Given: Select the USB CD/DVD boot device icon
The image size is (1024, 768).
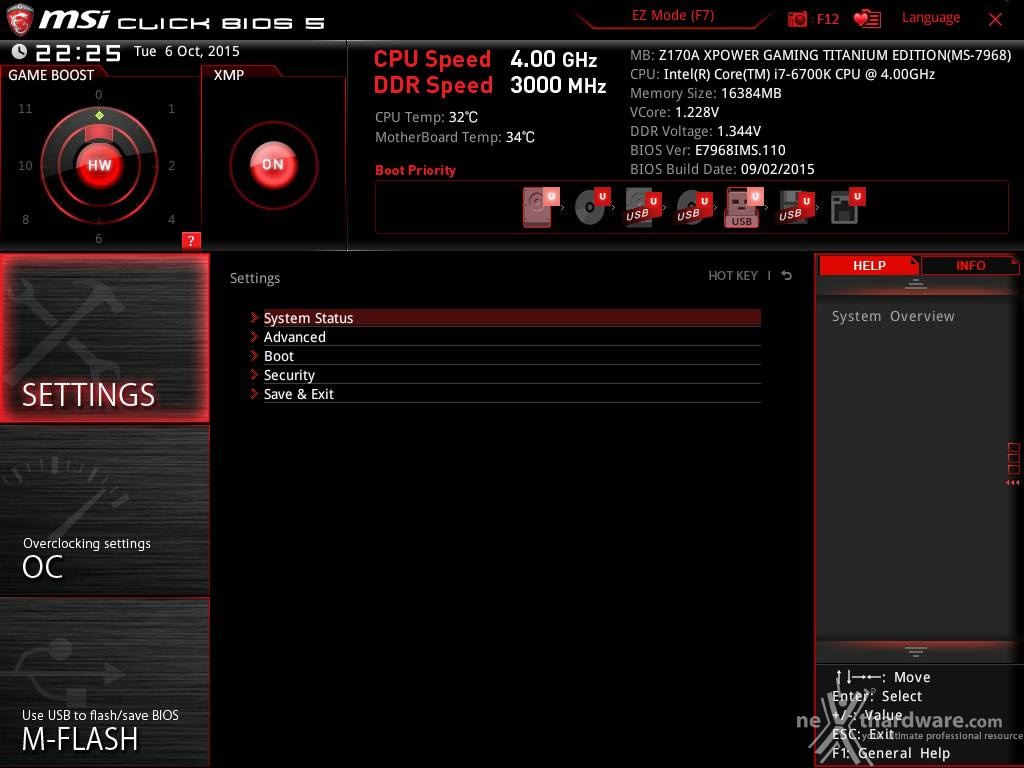Looking at the screenshot, I should 694,207.
